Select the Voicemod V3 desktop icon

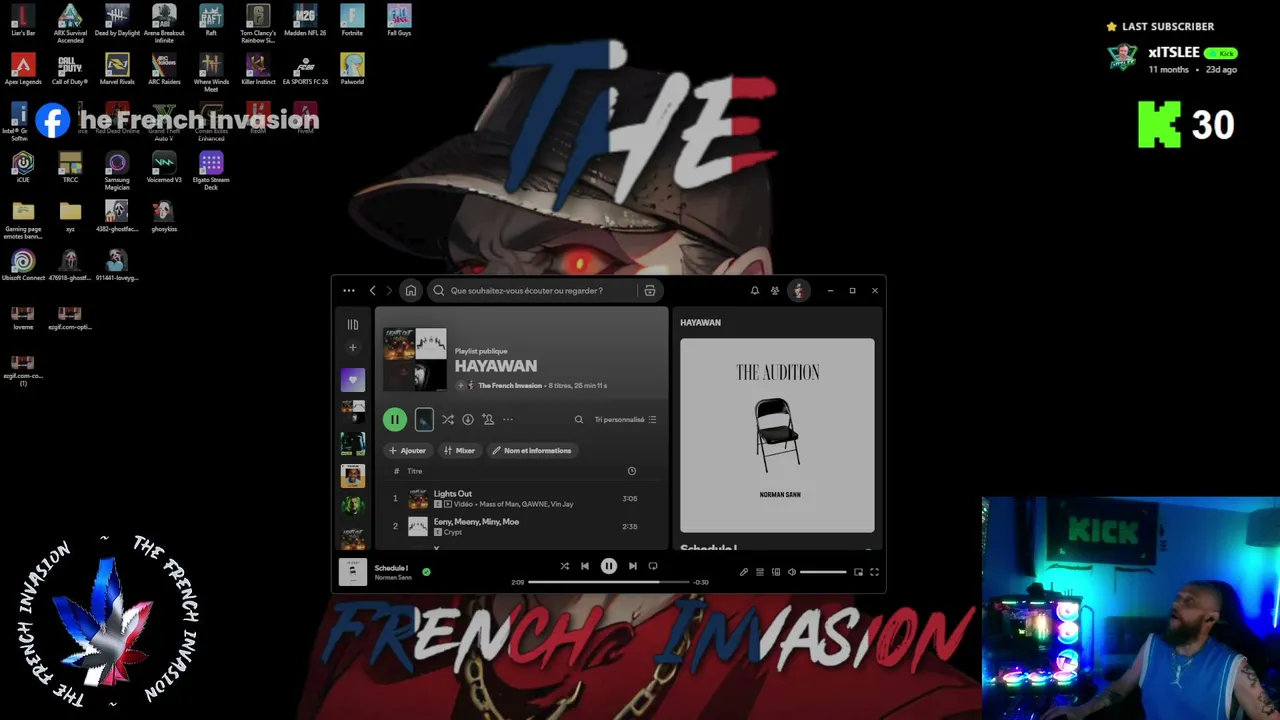pyautogui.click(x=164, y=167)
